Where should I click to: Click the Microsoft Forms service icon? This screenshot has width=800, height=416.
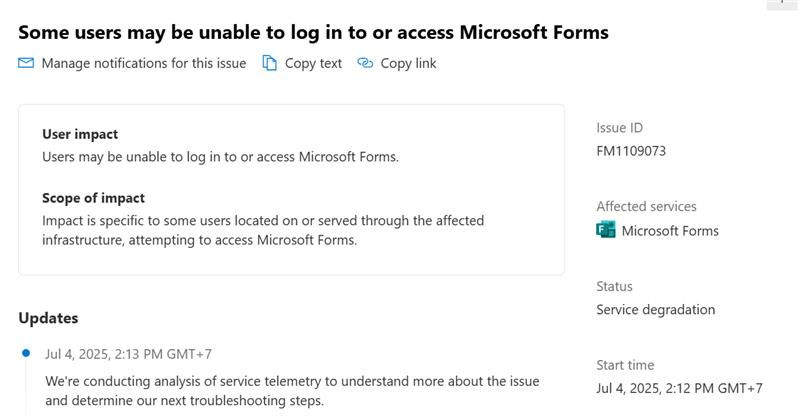606,230
